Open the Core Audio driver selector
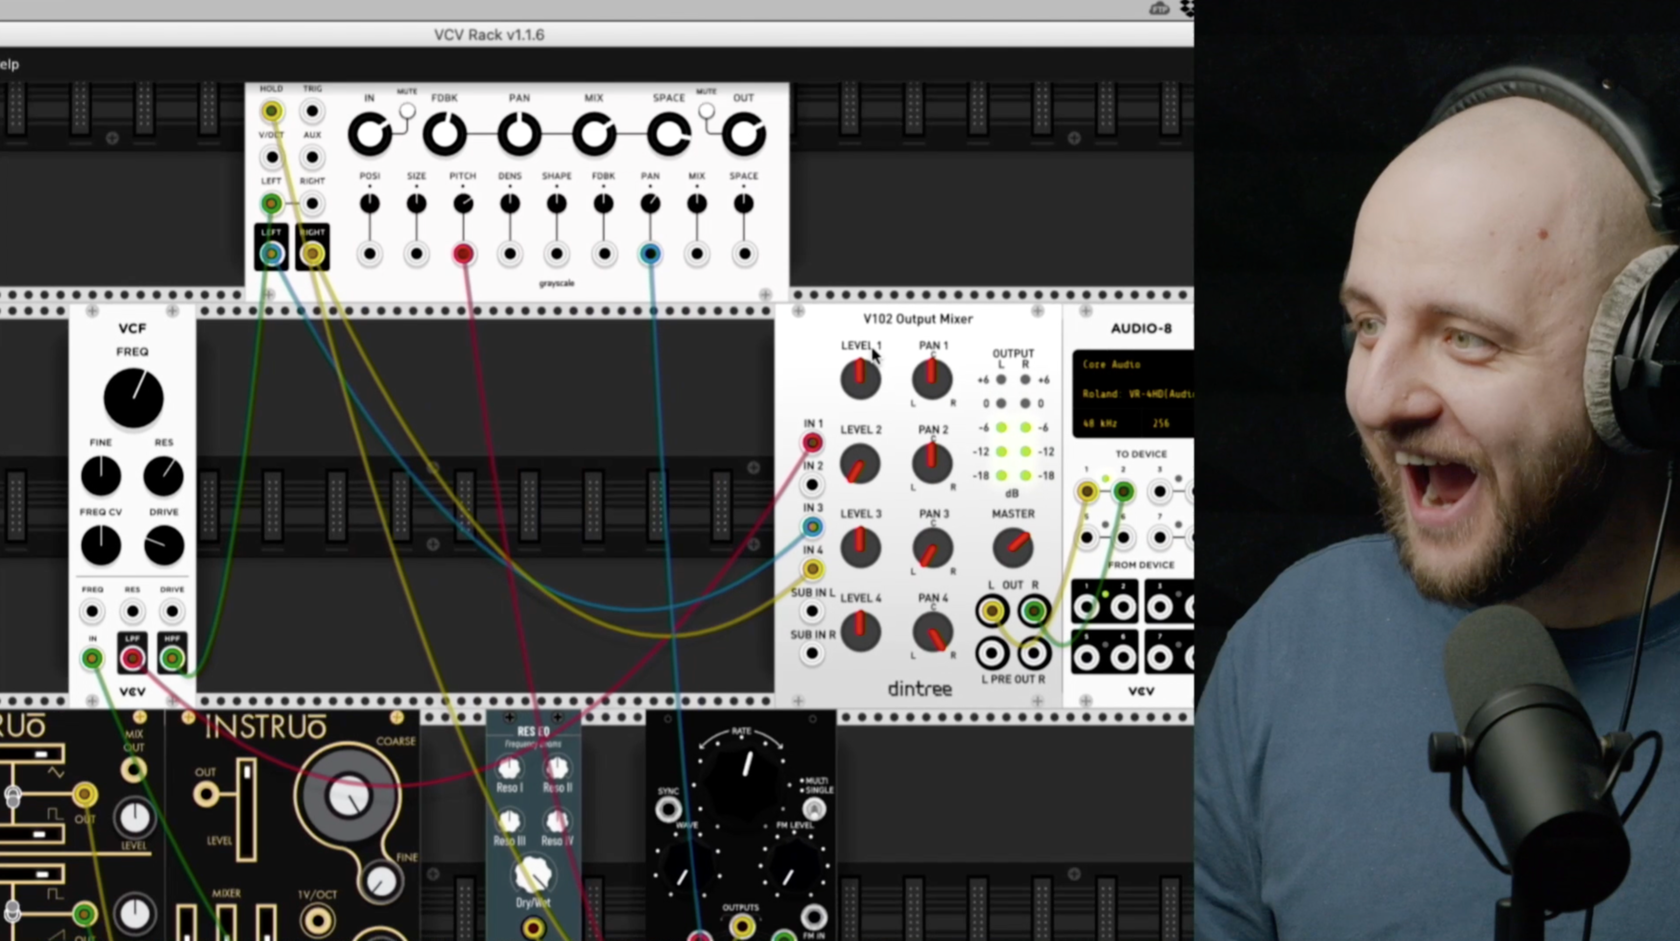Viewport: 1680px width, 941px height. [1133, 365]
